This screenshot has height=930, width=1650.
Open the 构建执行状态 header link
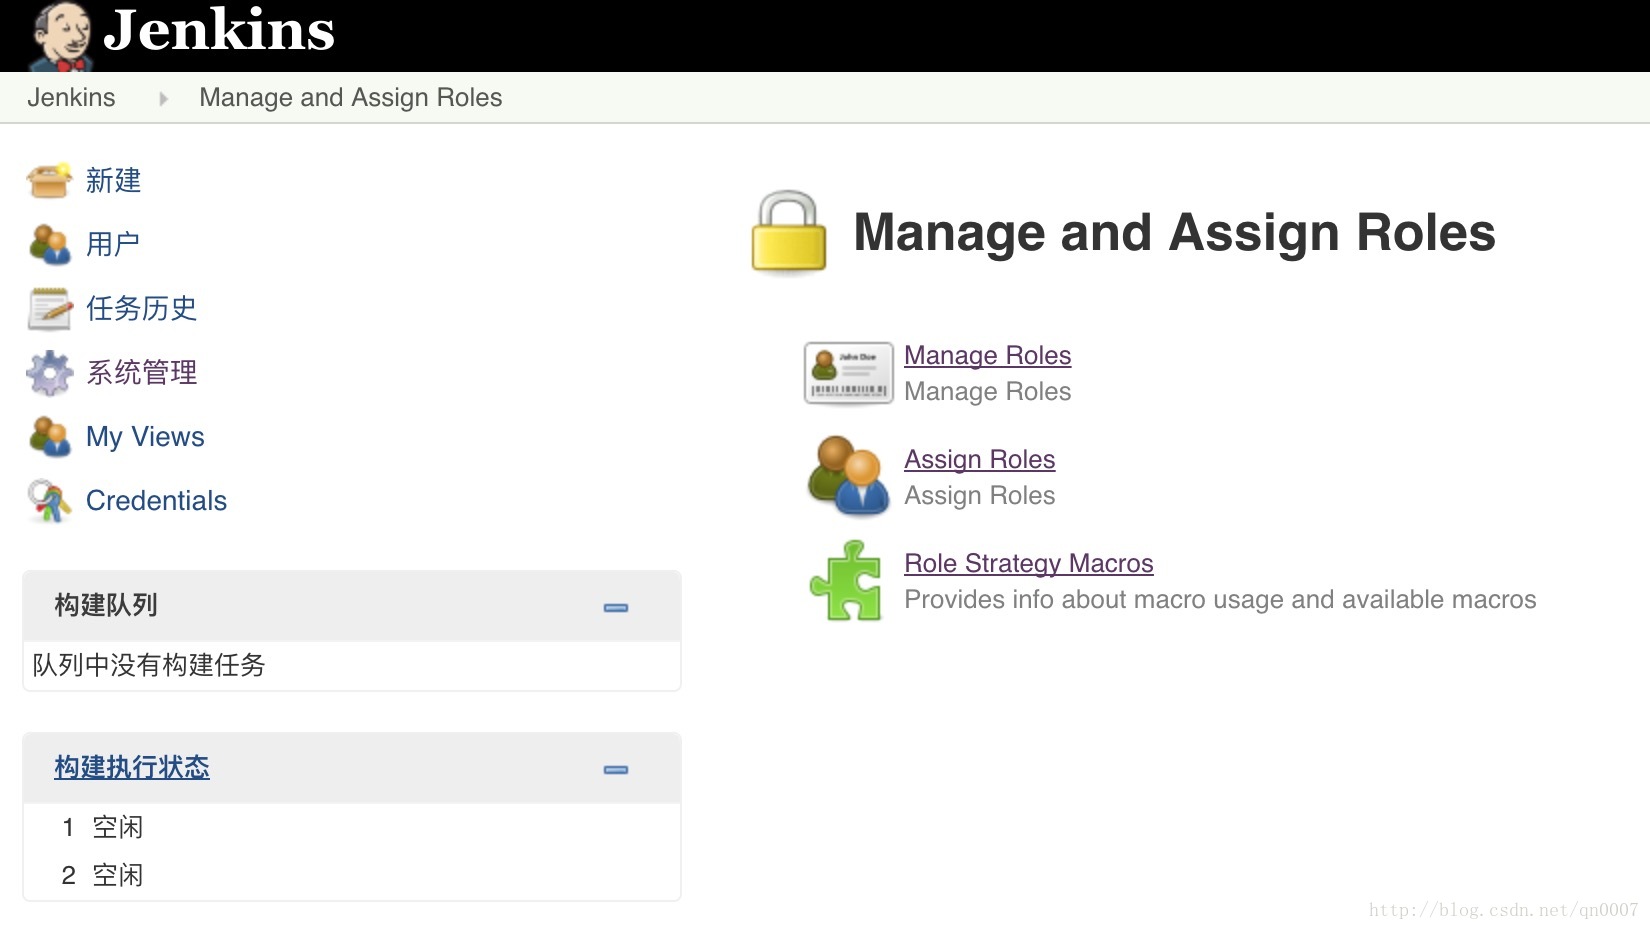click(x=132, y=767)
